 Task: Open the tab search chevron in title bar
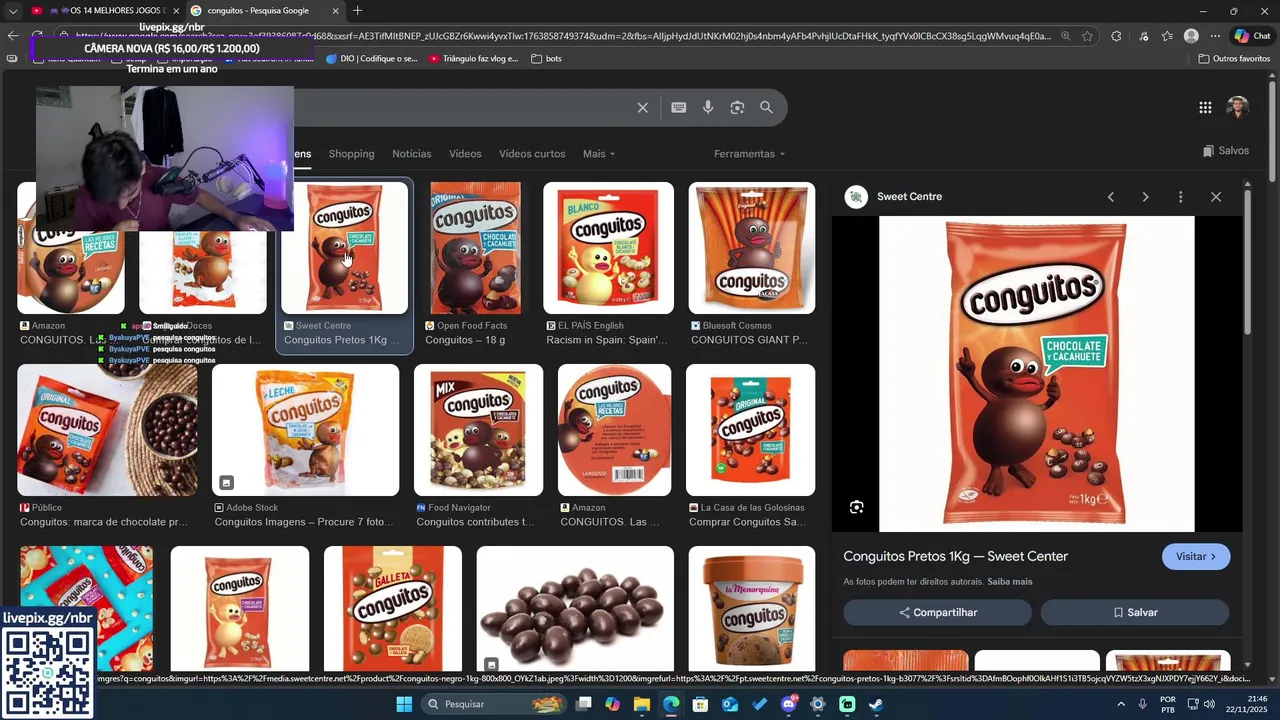(12, 11)
